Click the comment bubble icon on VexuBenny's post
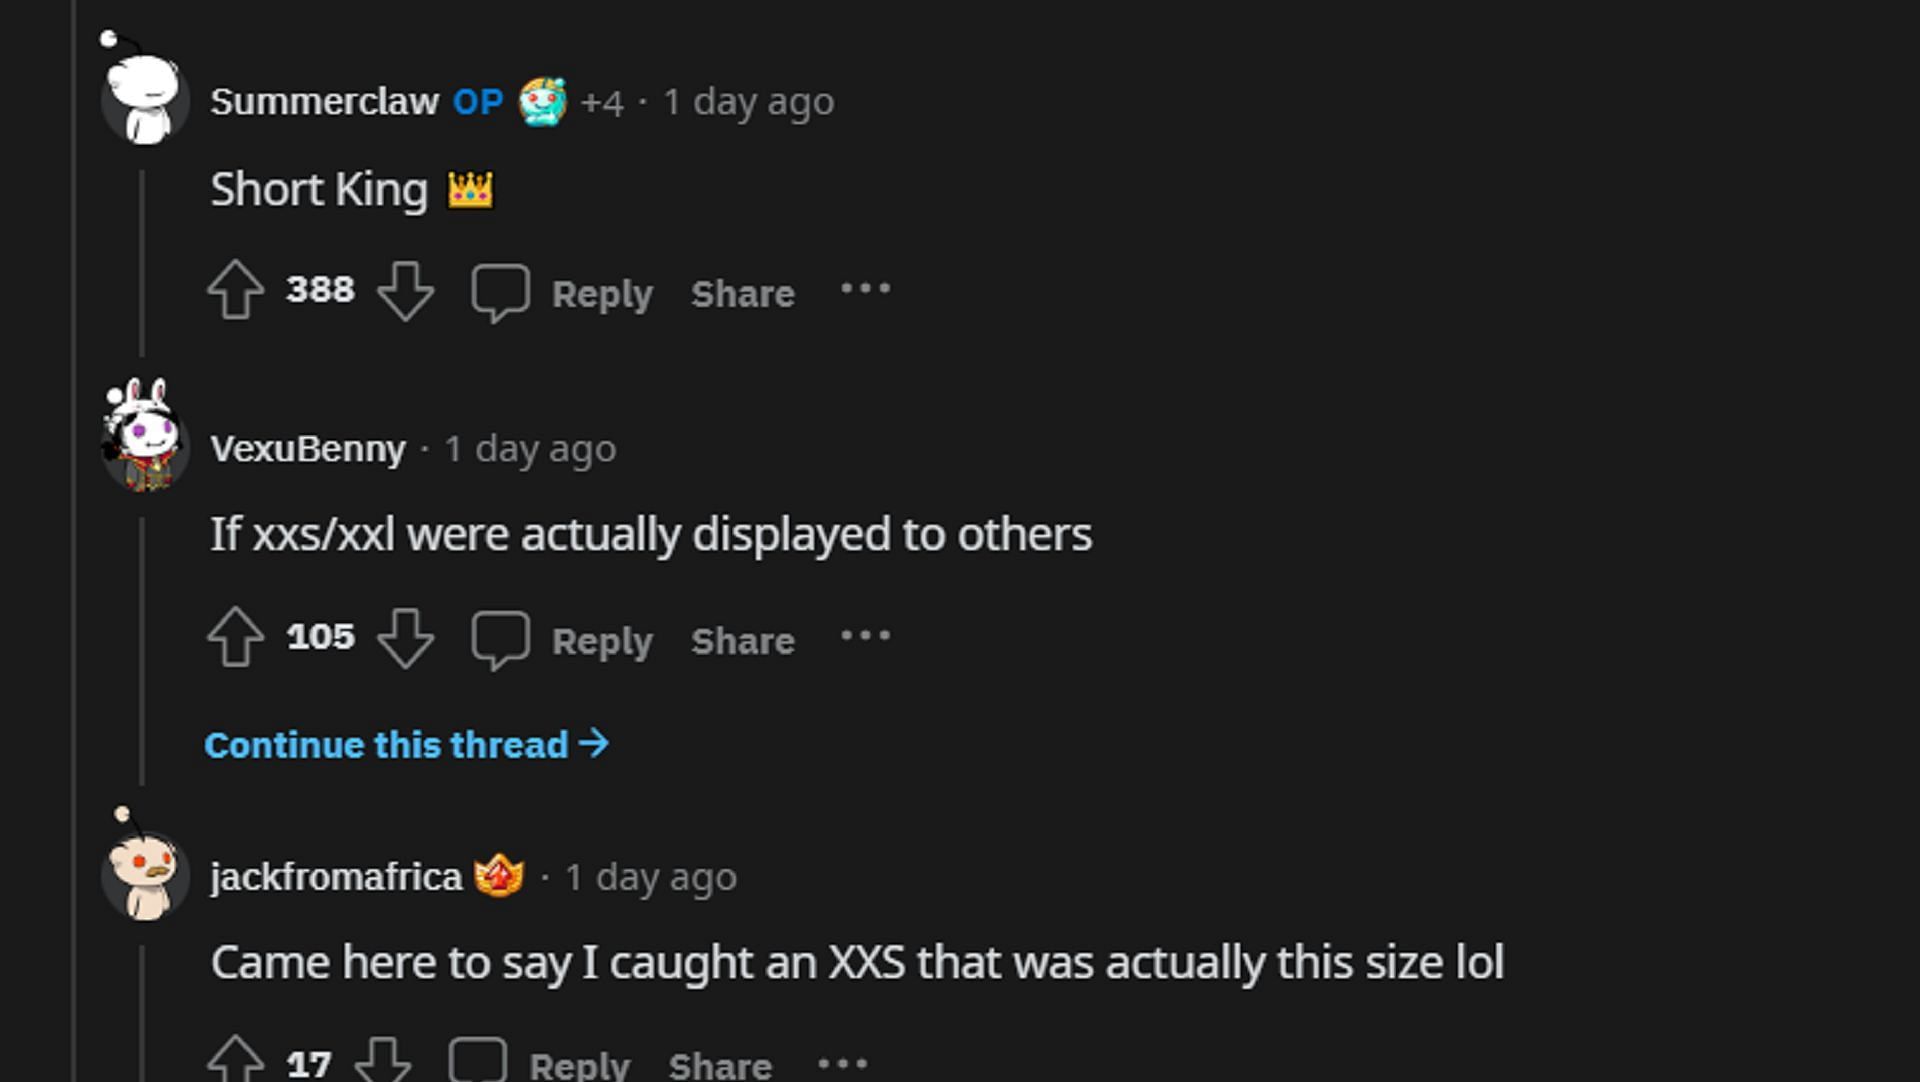The image size is (1920, 1082). click(498, 639)
